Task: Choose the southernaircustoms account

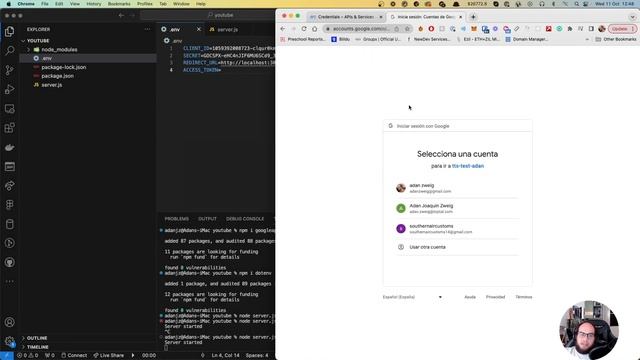Action: tap(457, 229)
